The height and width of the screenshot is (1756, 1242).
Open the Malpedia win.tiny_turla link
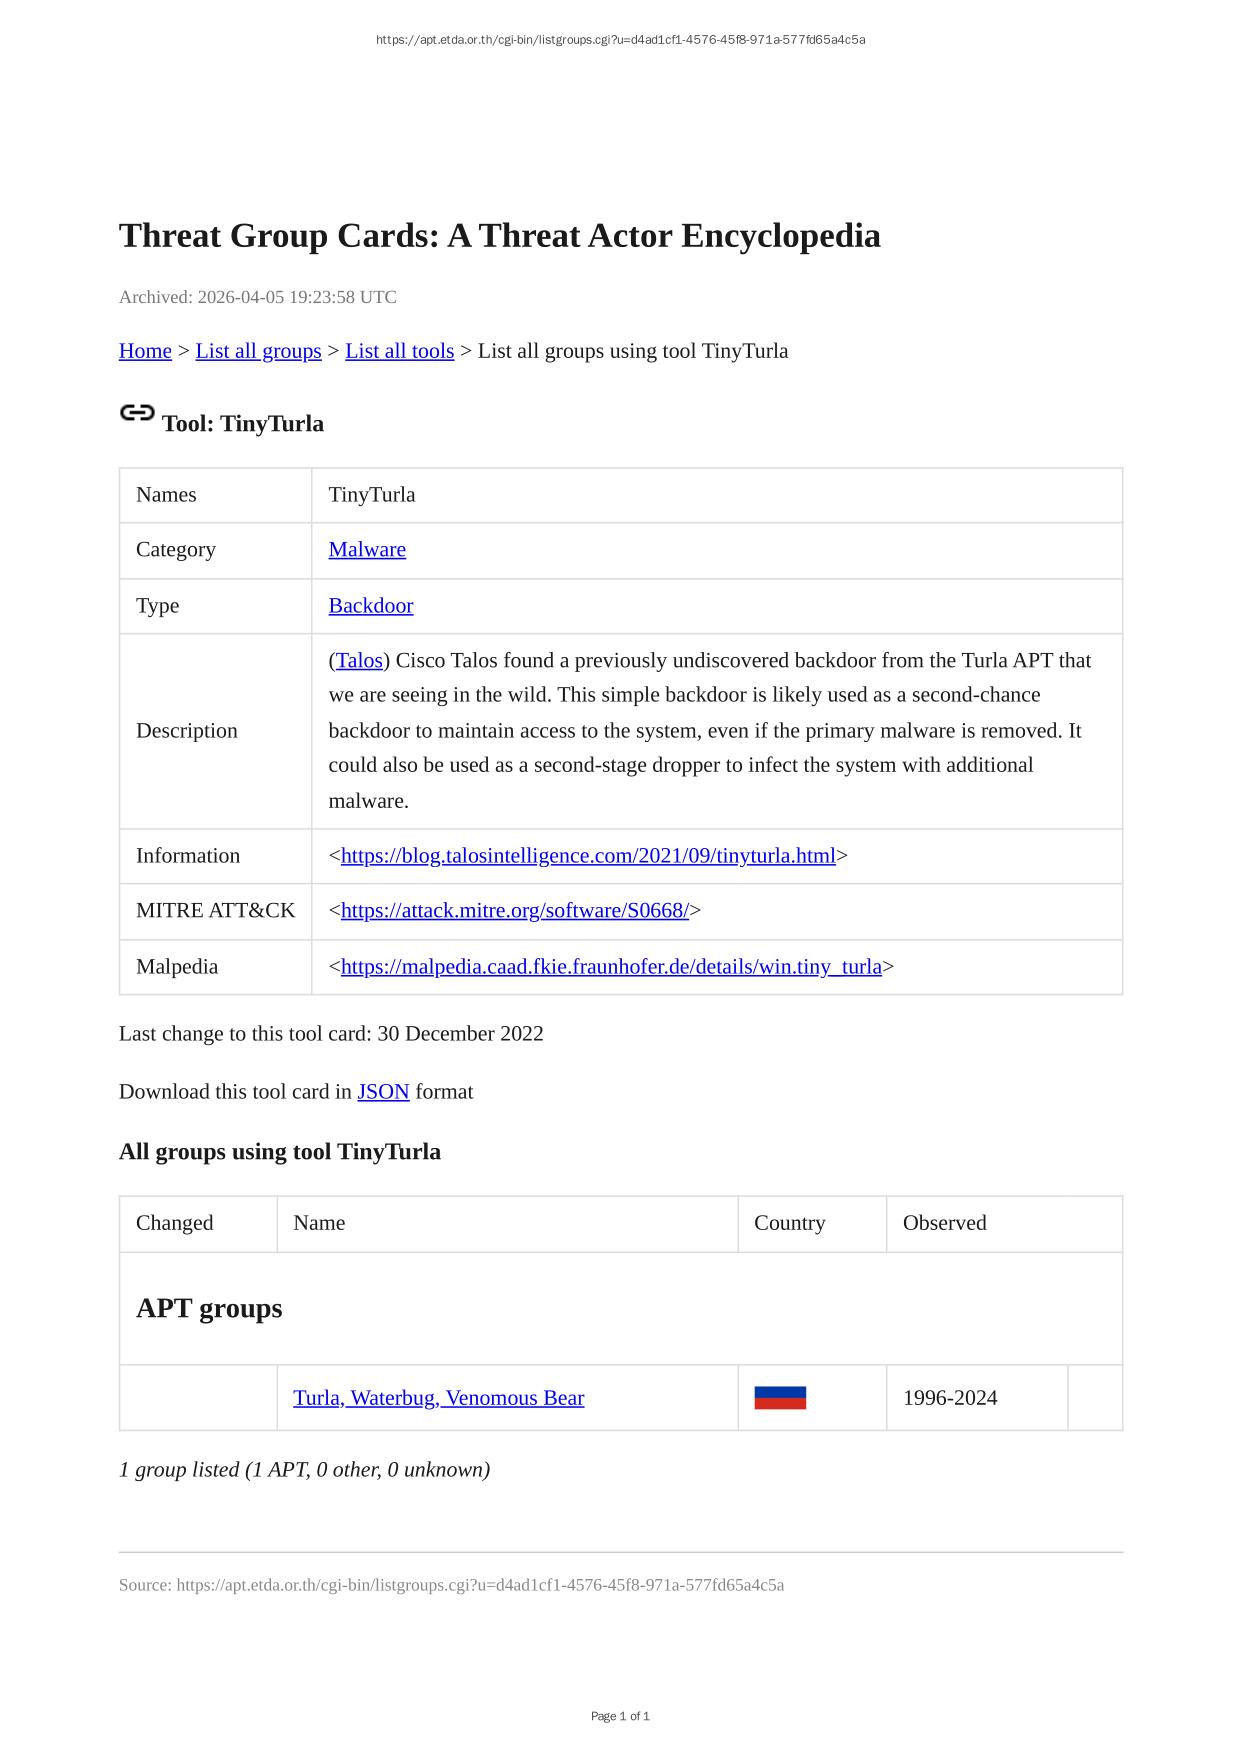tap(611, 967)
